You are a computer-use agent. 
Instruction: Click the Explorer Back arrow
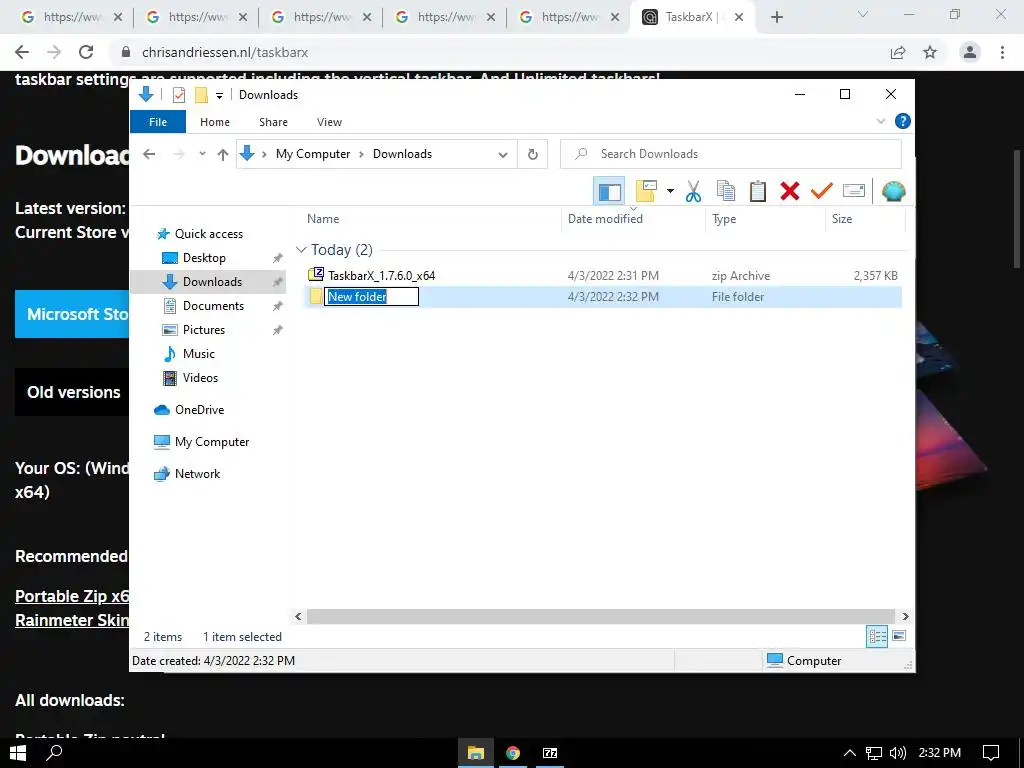(x=150, y=154)
